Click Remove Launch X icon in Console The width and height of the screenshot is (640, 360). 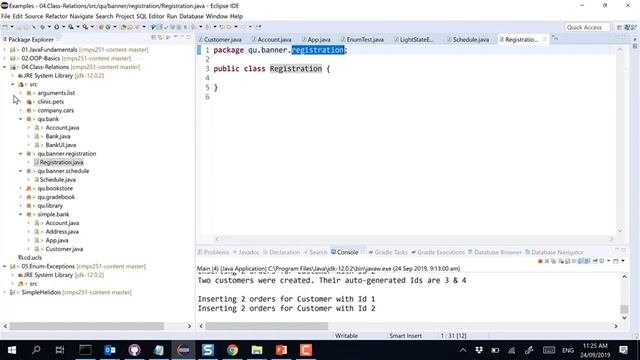547,261
